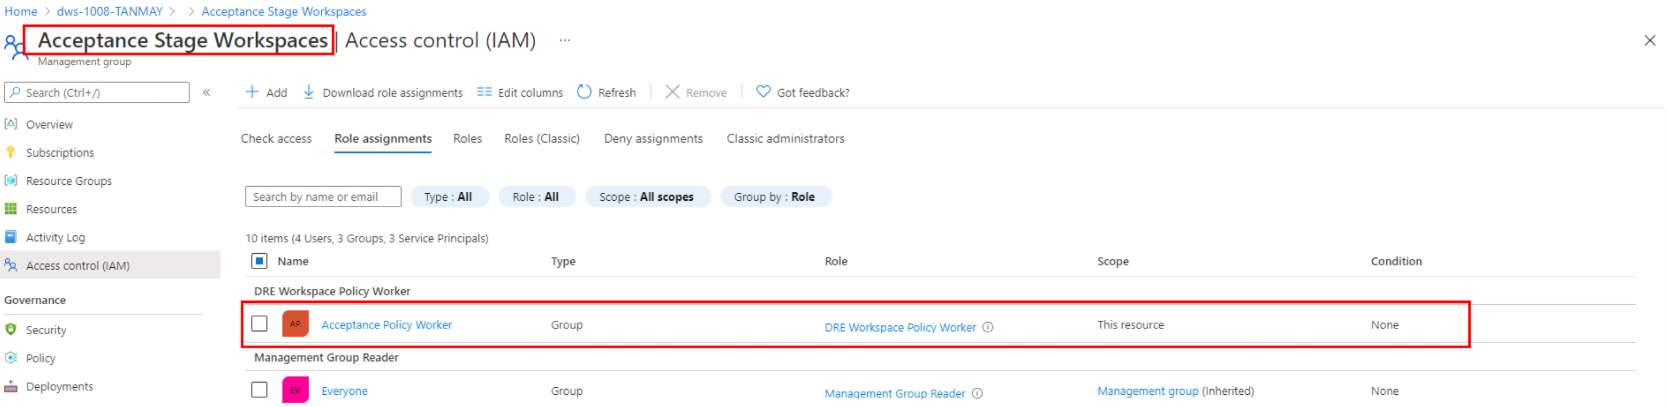Click the Everyone group avatar icon
The height and width of the screenshot is (407, 1667).
[295, 390]
